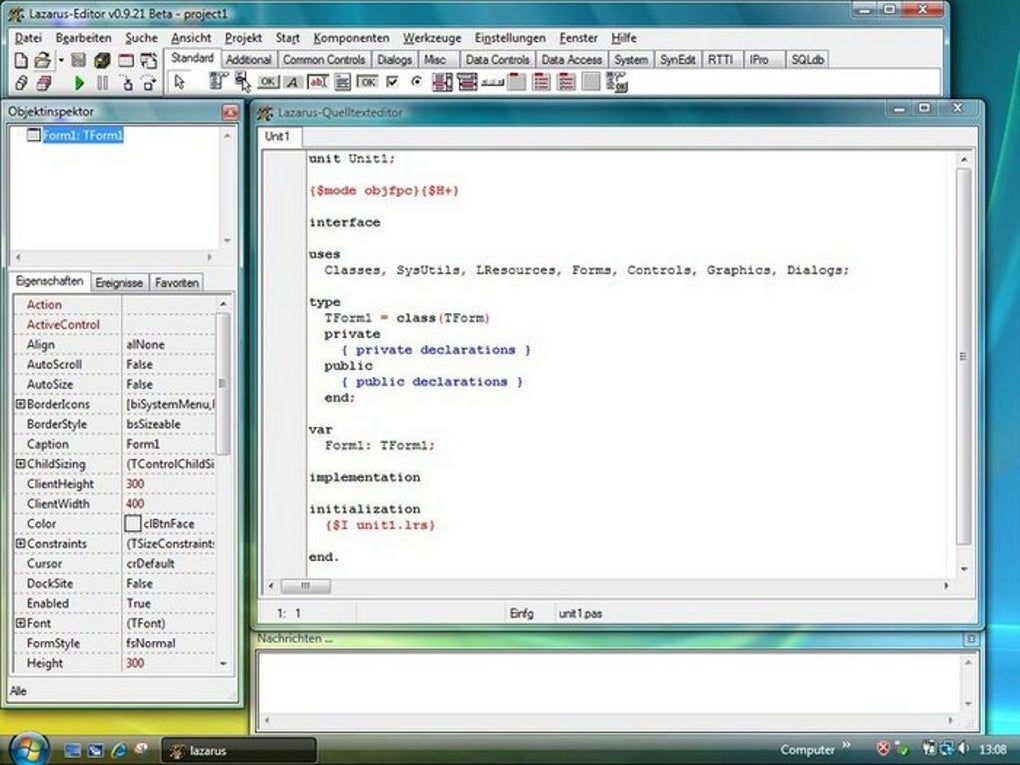Select the TButton 'OK' component in palette

pyautogui.click(x=267, y=82)
